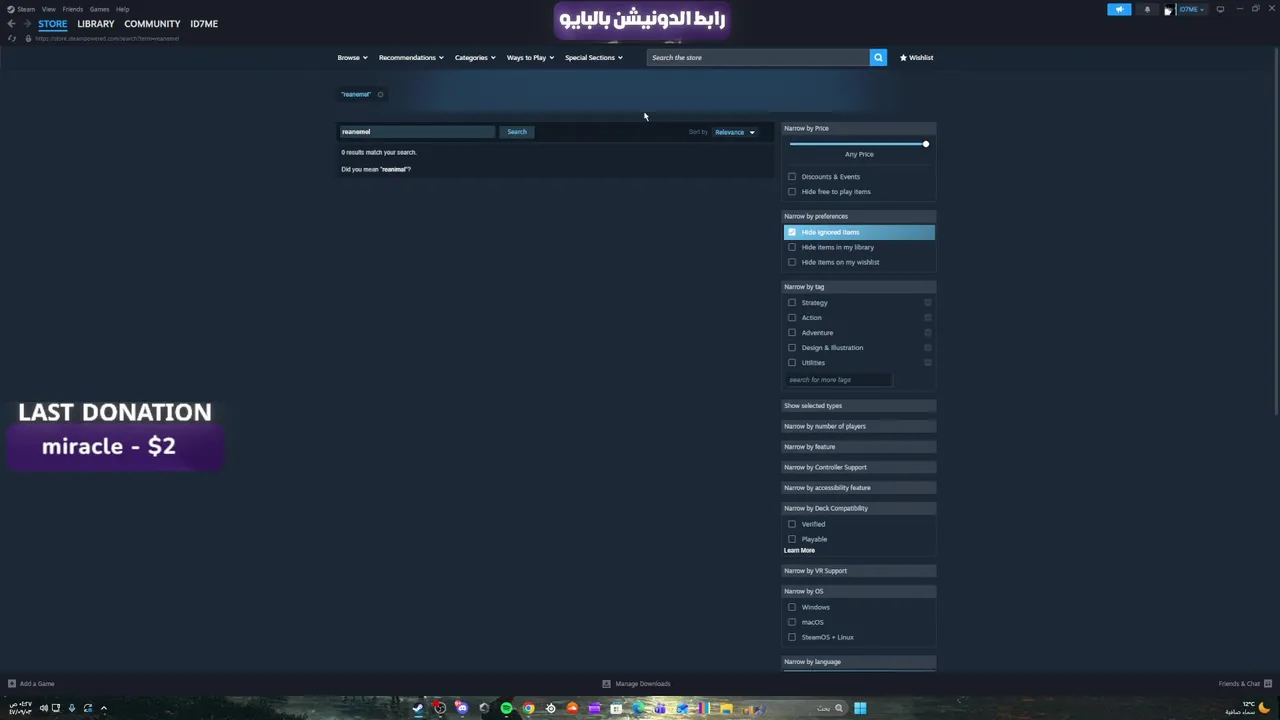Filter by Windows OS

pyautogui.click(x=792, y=607)
